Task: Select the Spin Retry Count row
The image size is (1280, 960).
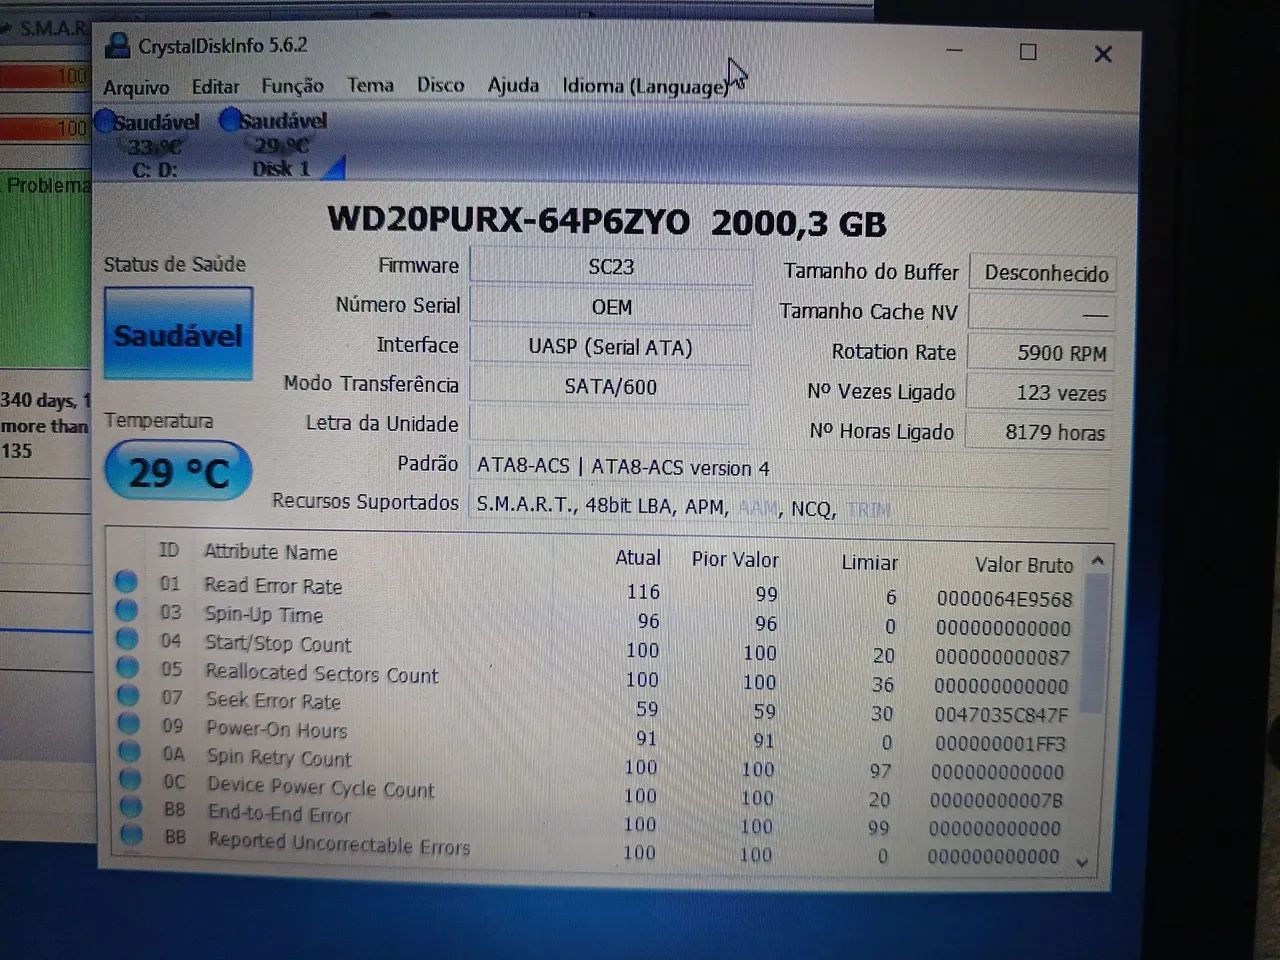Action: click(595, 762)
